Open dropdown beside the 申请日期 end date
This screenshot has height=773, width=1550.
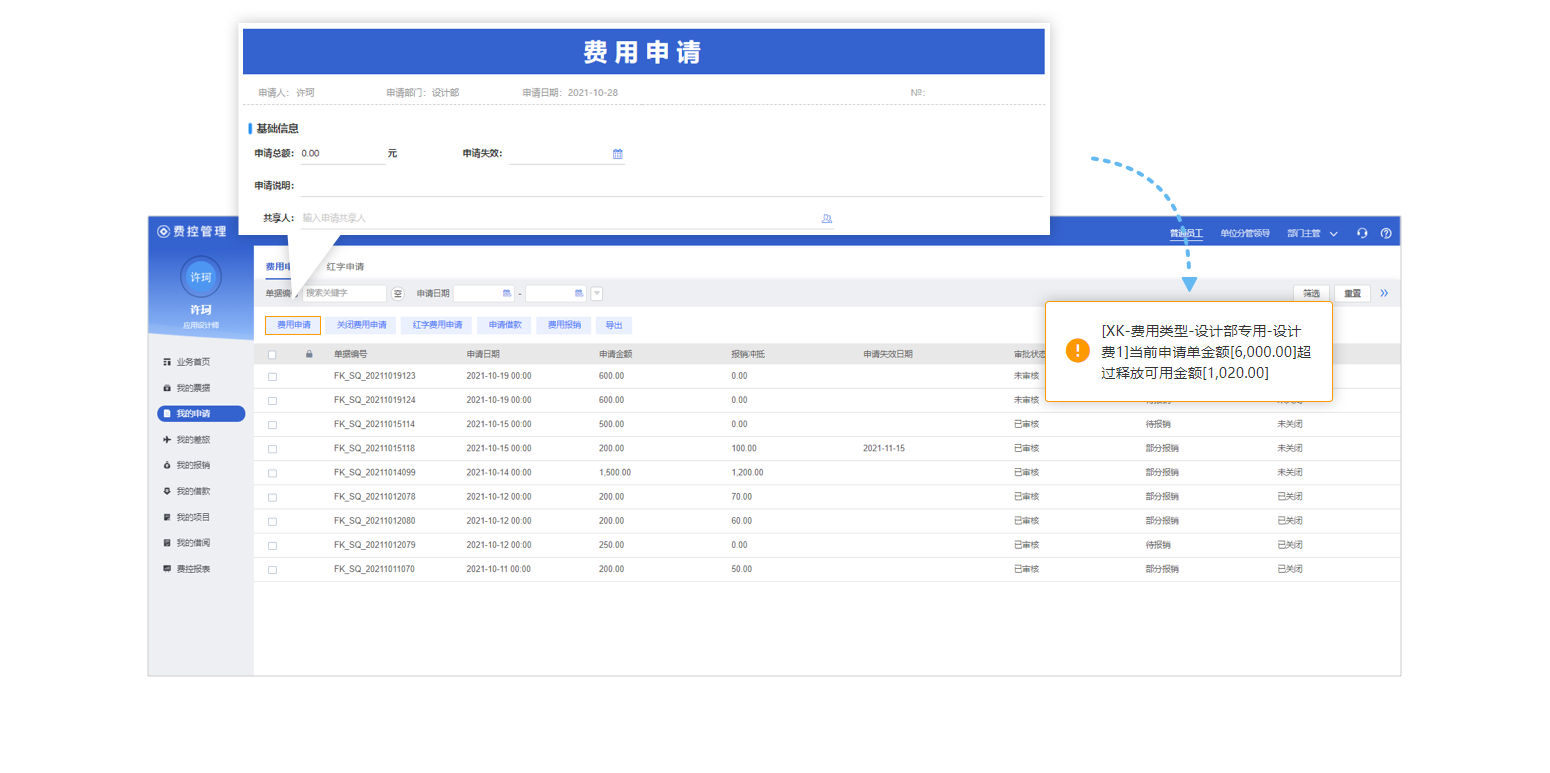coord(596,293)
